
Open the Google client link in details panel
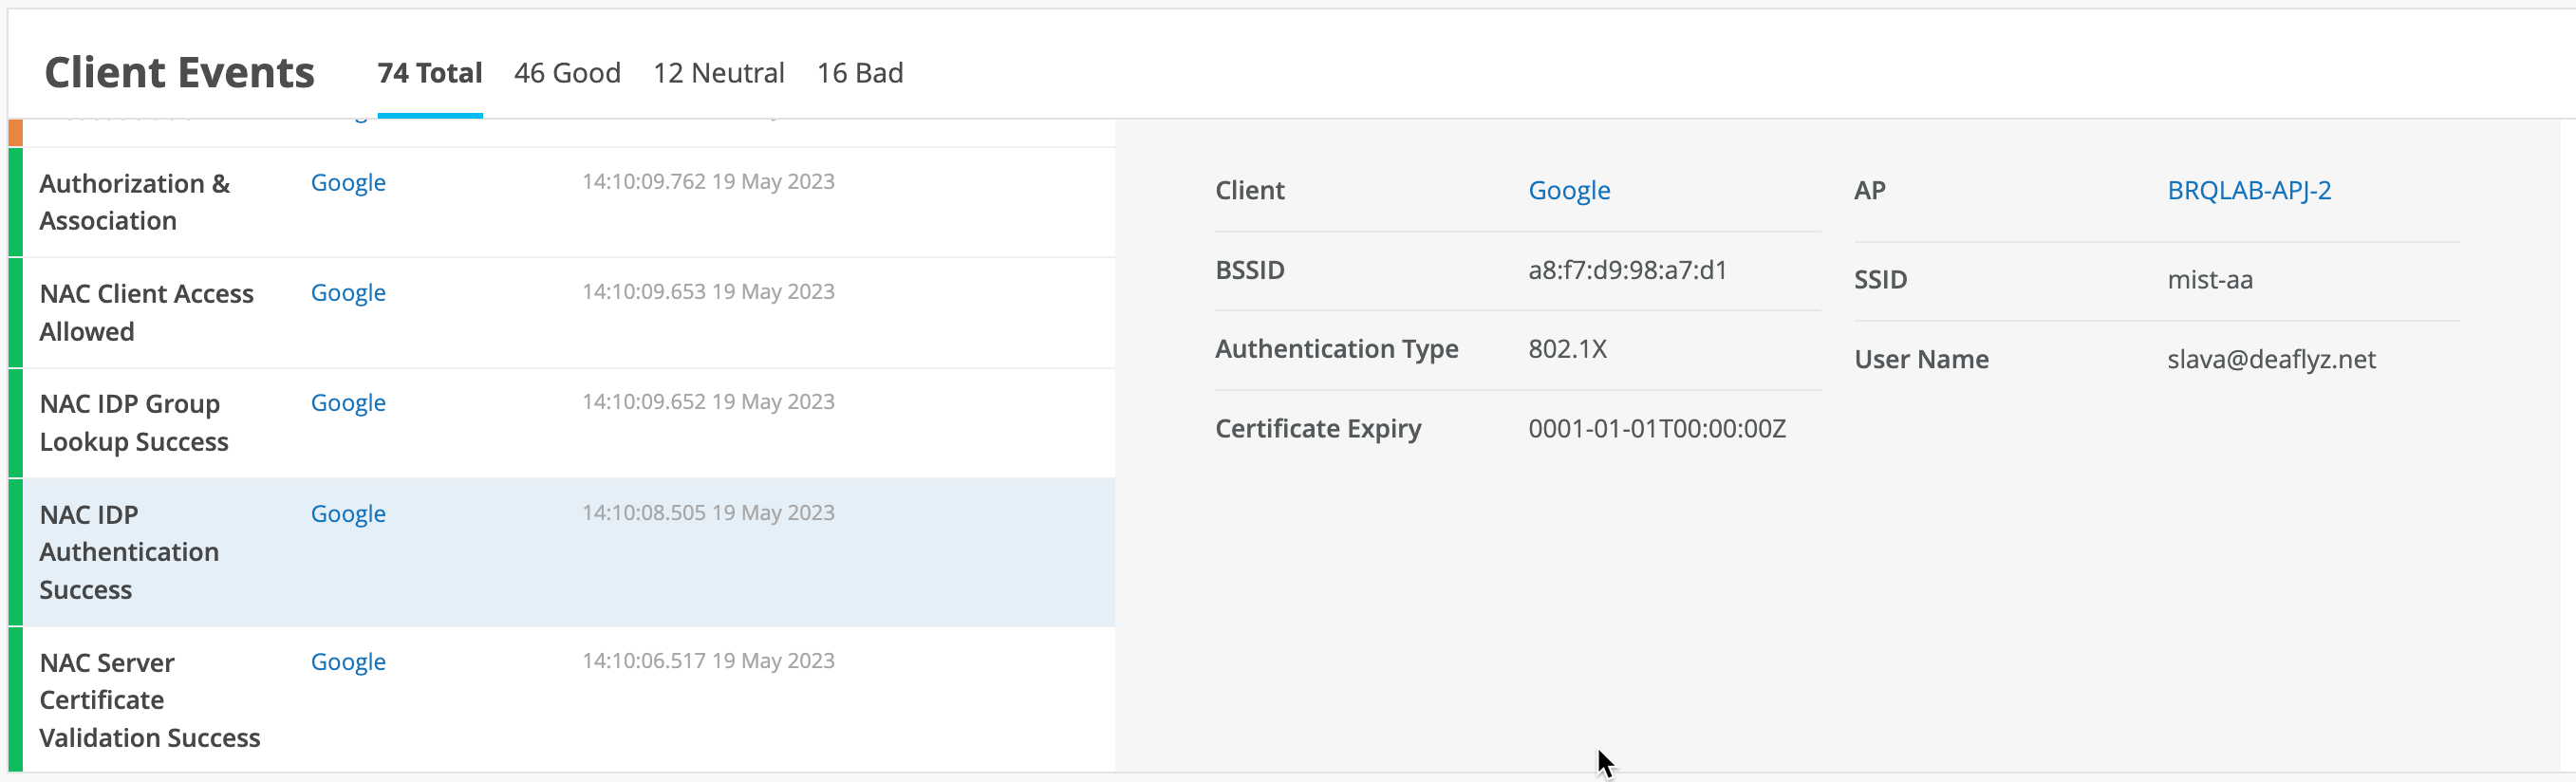pyautogui.click(x=1569, y=191)
